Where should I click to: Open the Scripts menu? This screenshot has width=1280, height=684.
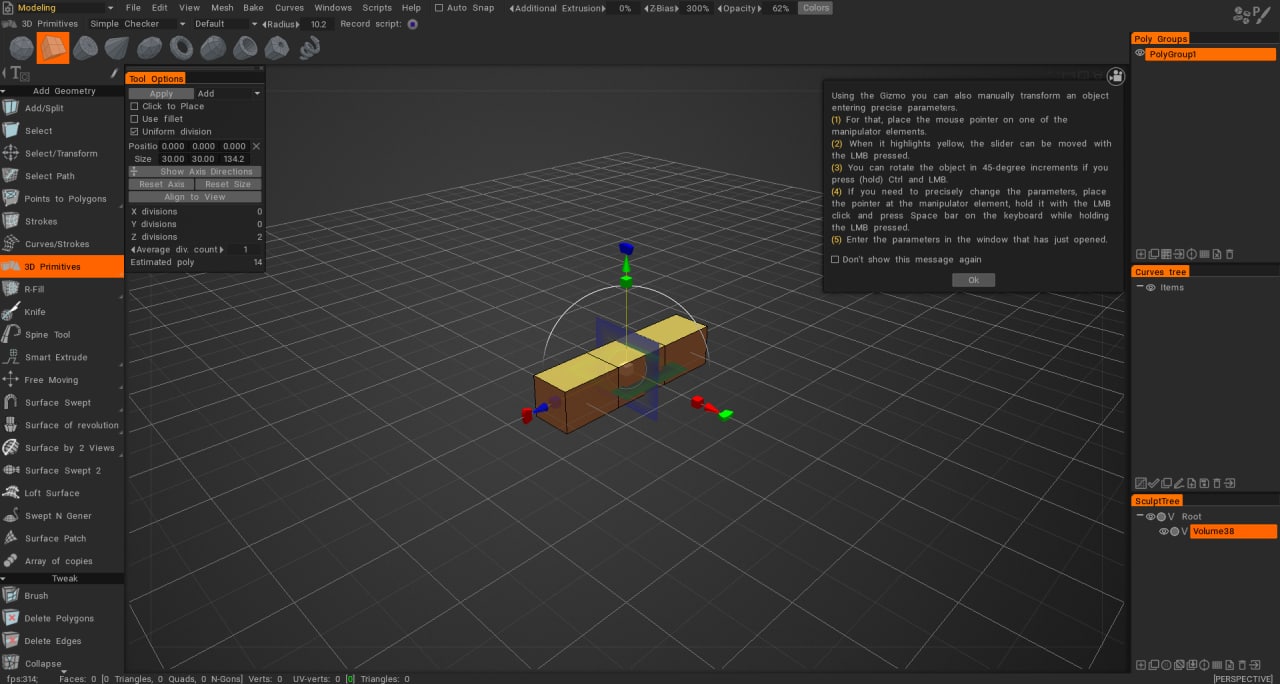click(x=377, y=8)
